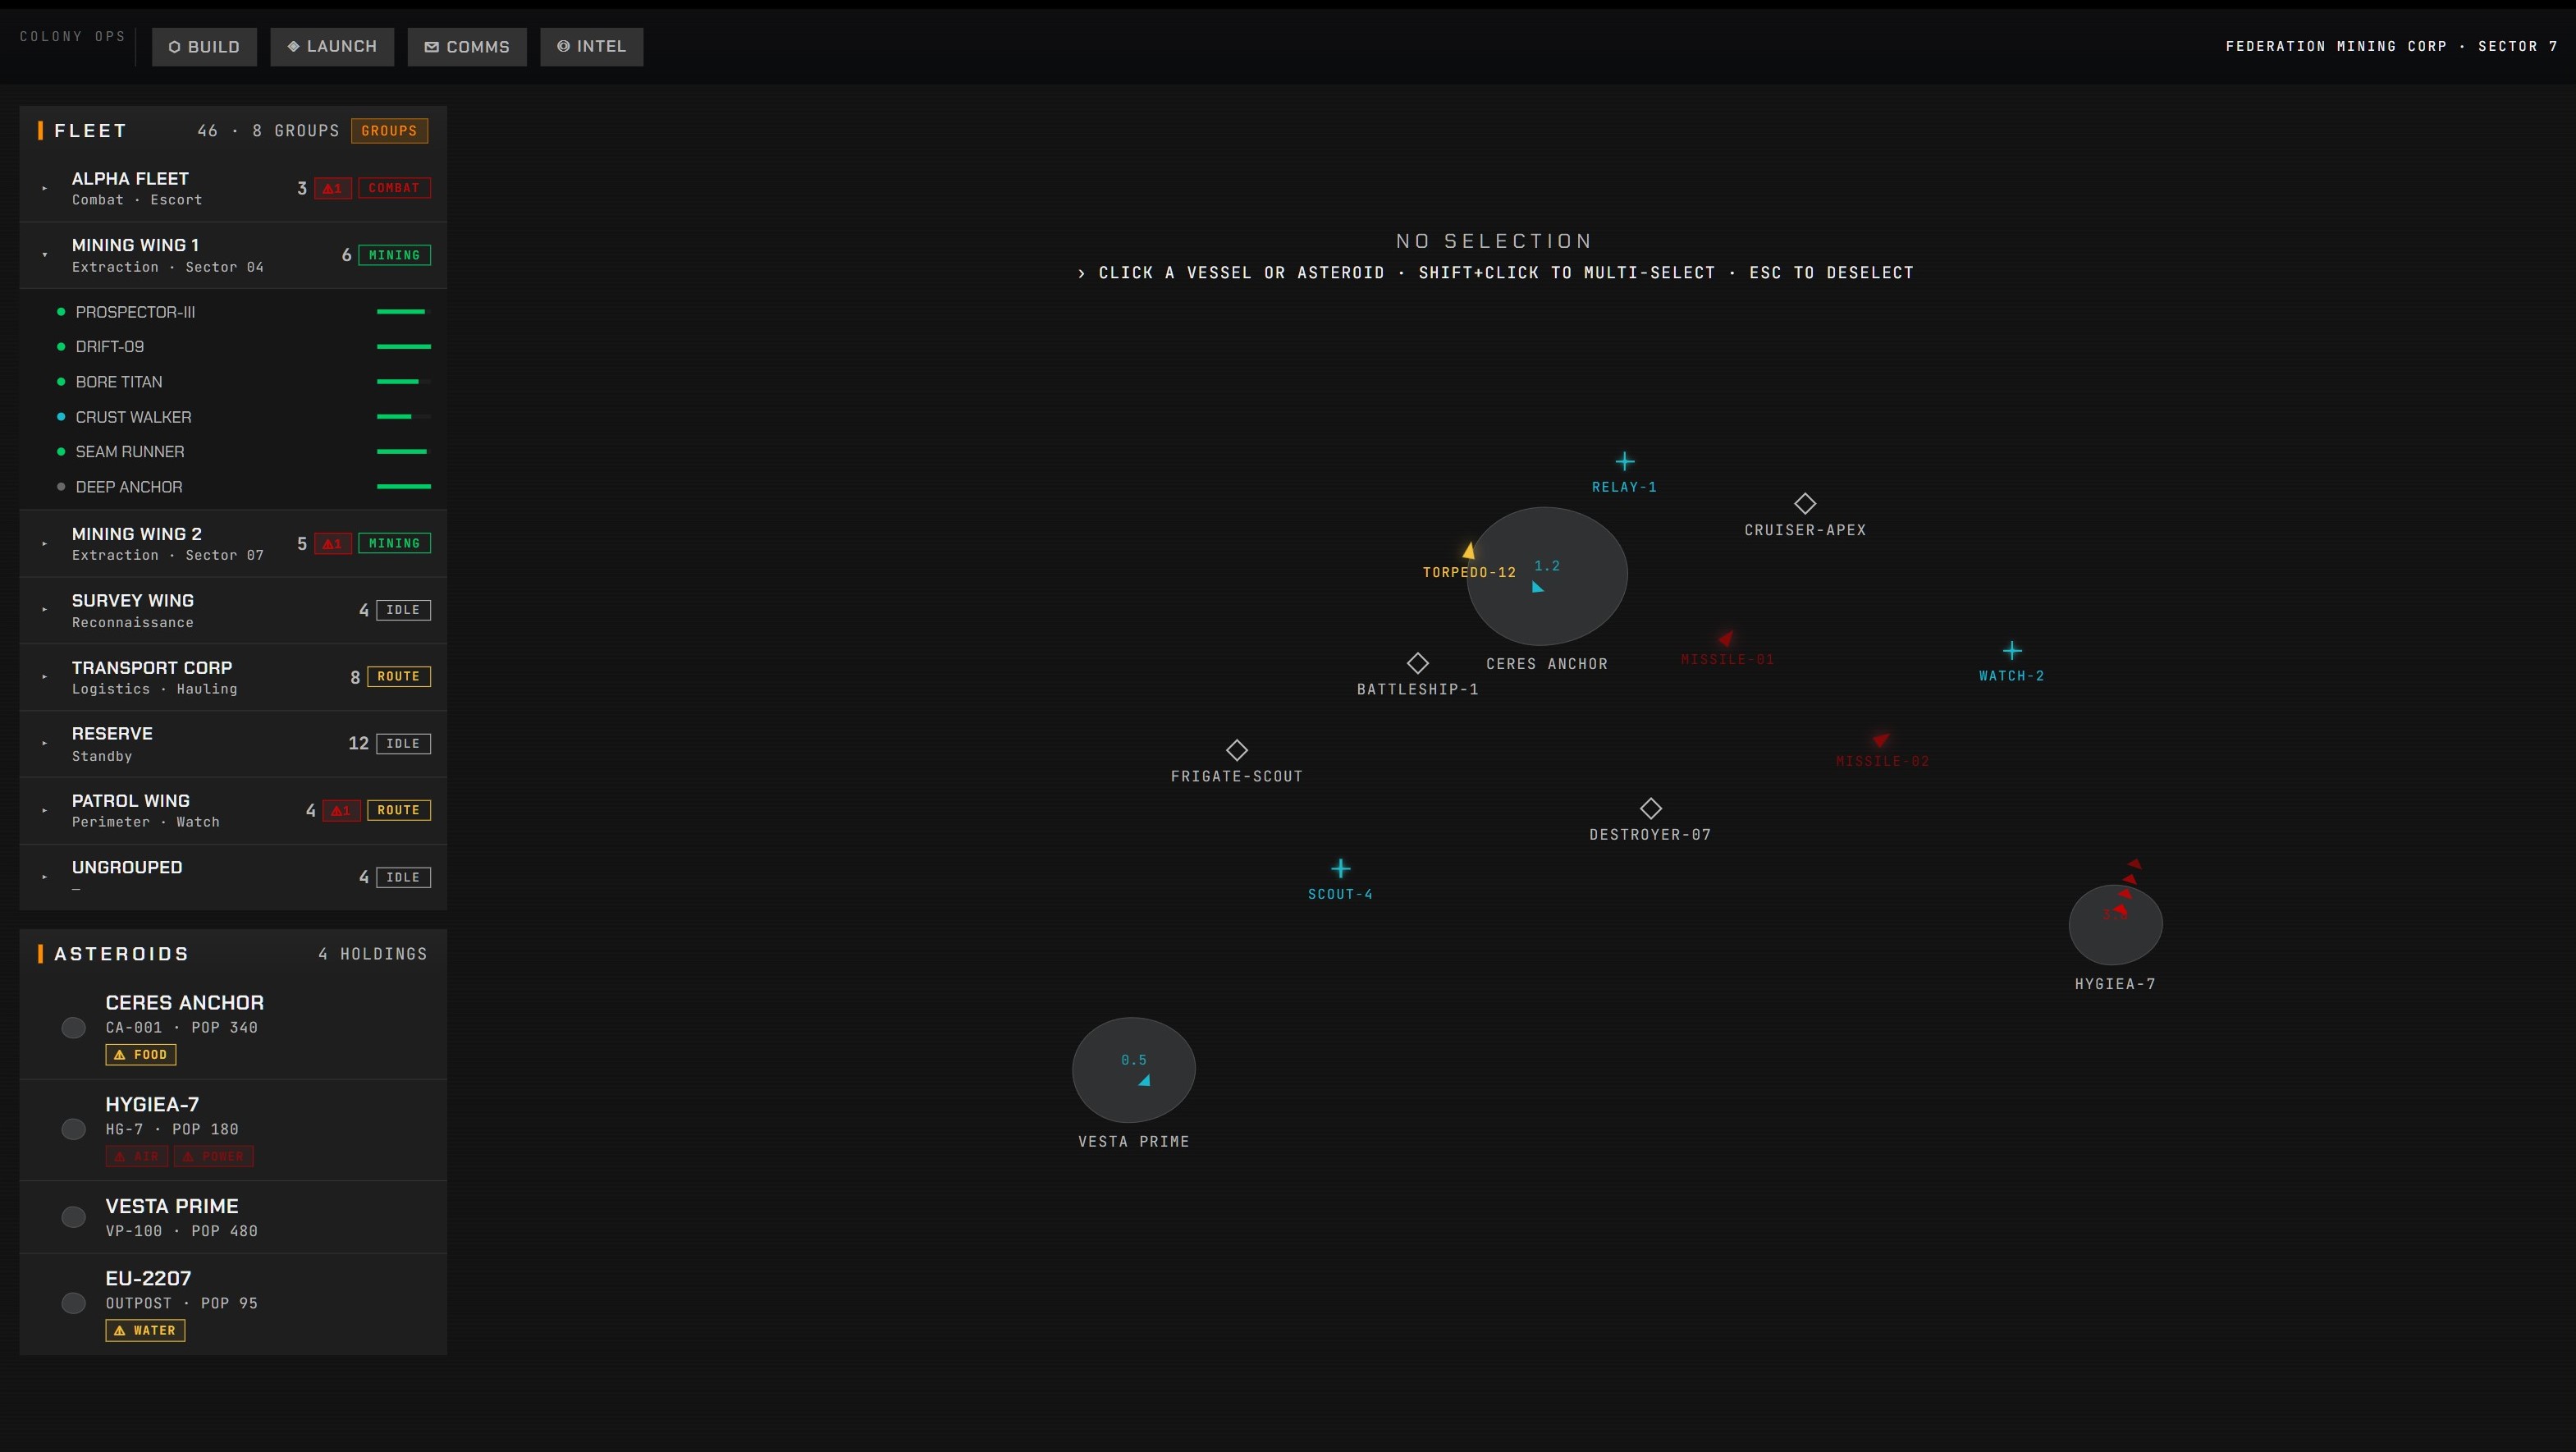2576x1452 pixels.
Task: Select DEEP ANCHOR vessel row
Action: pos(233,487)
